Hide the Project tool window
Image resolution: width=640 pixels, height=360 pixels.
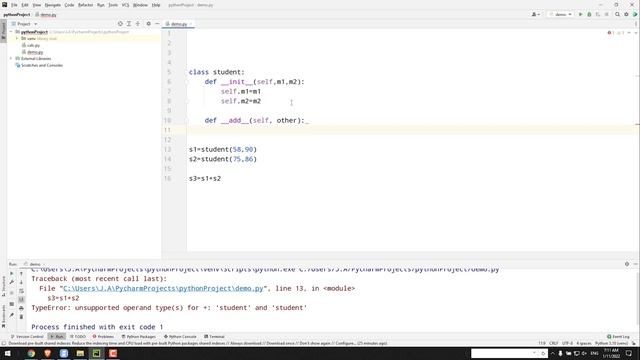(x=157, y=24)
